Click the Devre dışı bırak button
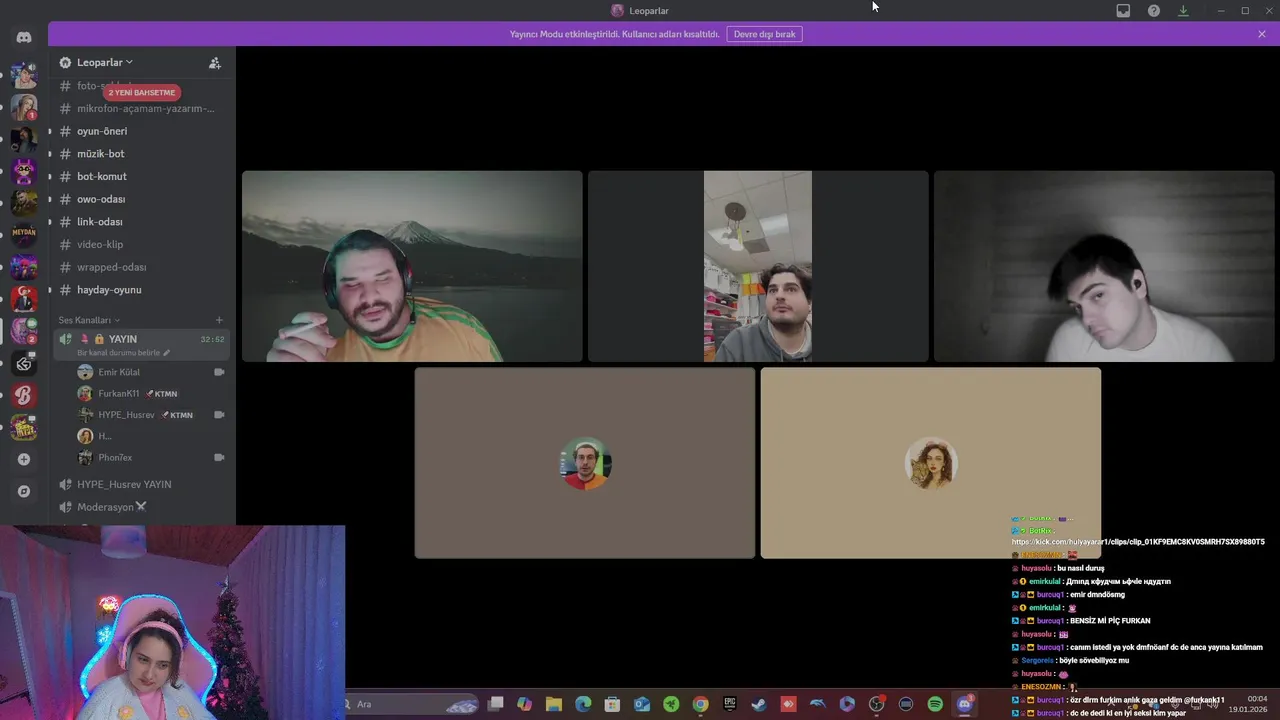 (x=764, y=34)
